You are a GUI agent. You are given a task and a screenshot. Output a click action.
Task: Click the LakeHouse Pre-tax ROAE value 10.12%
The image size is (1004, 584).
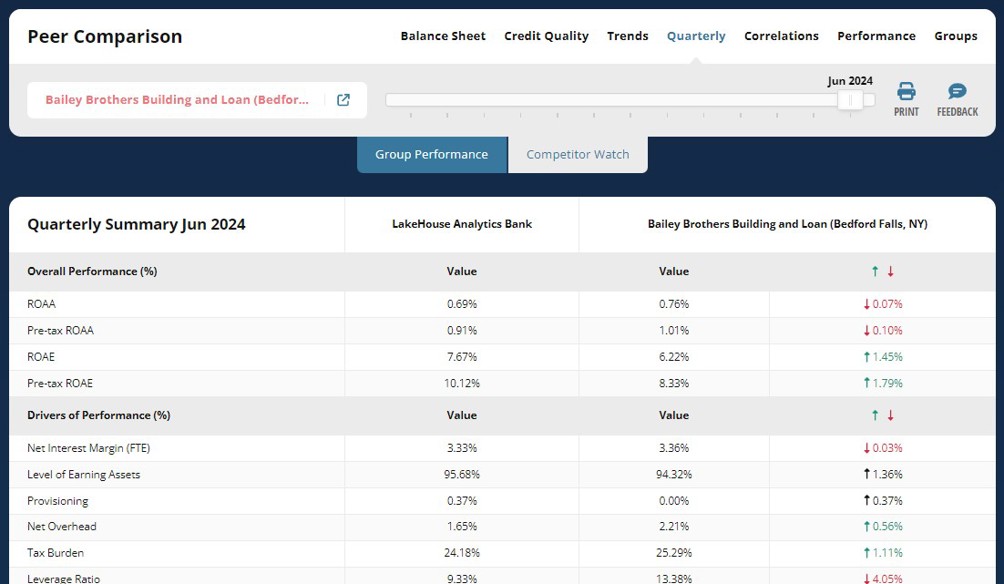462,384
